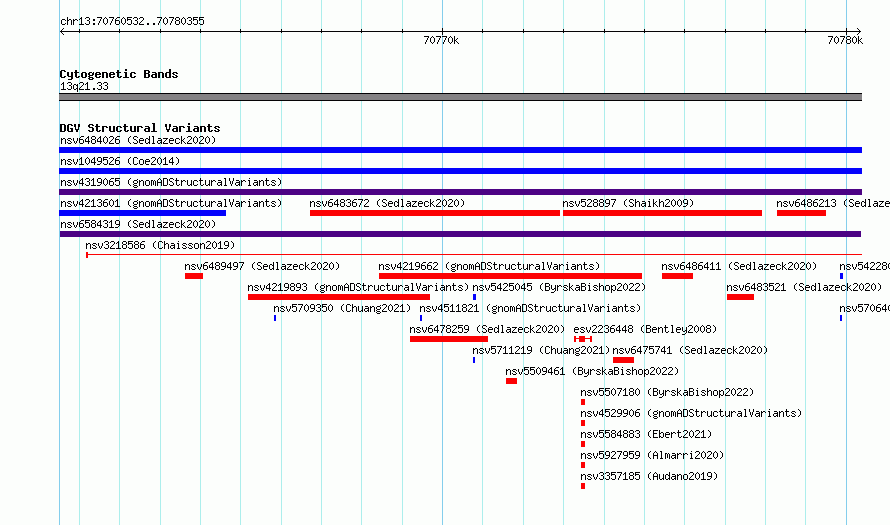
Task: Click the red bar under nsv6483521
Action: pyautogui.click(x=740, y=297)
